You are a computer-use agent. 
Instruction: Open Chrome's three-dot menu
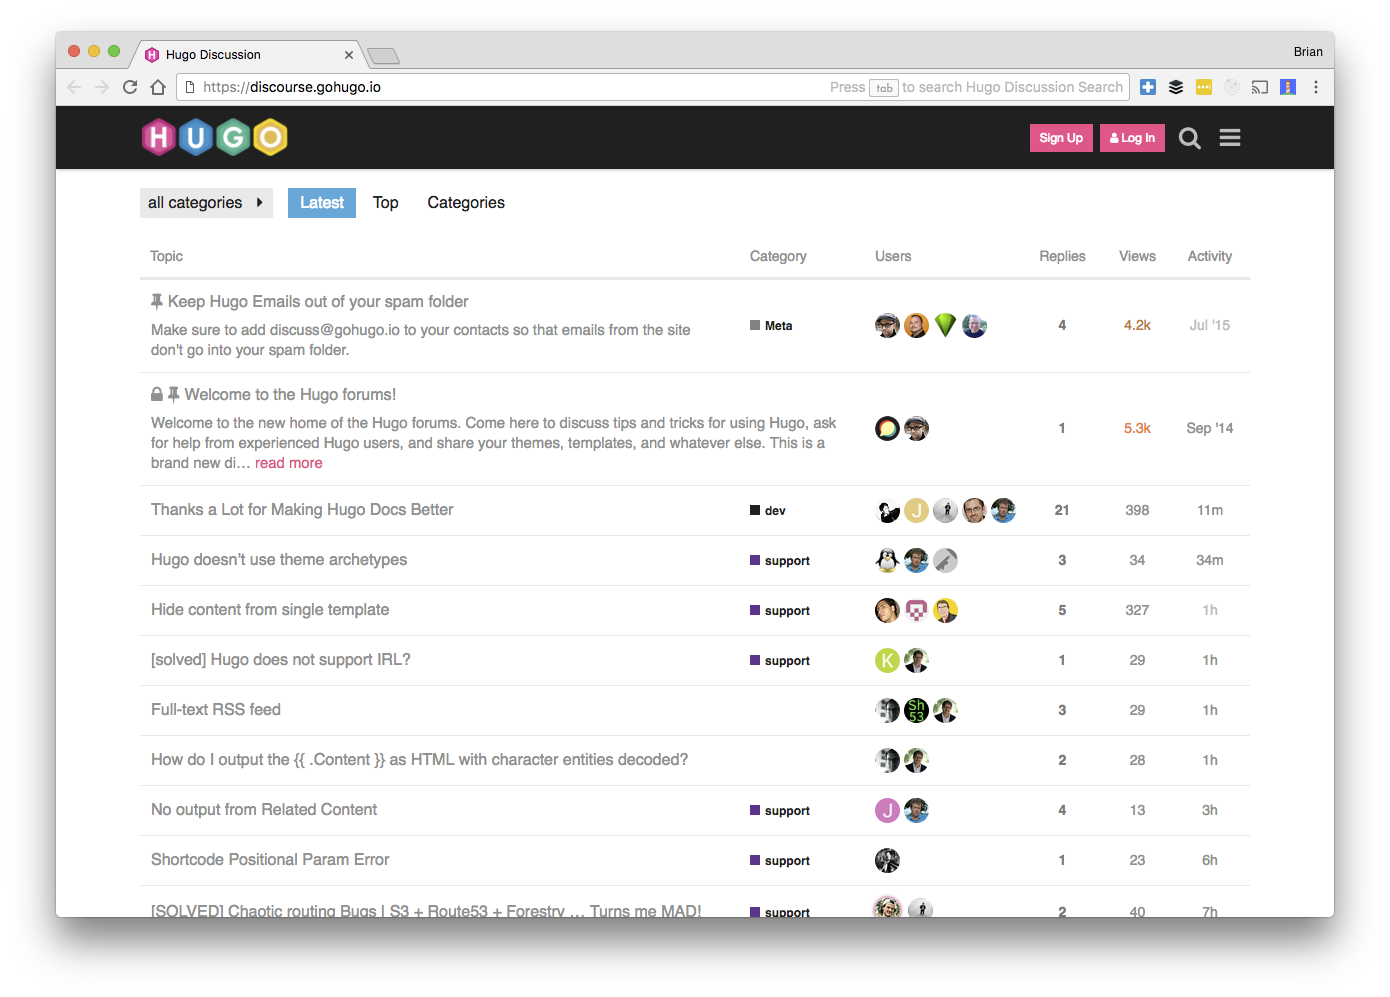[1316, 87]
